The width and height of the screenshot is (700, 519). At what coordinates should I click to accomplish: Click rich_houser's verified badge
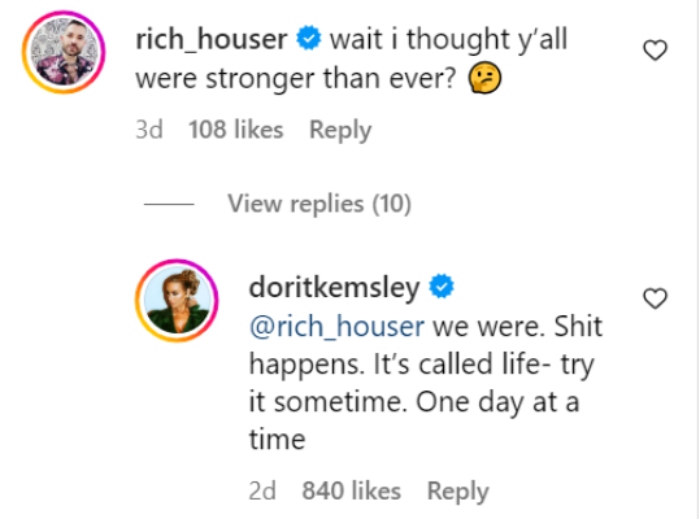click(x=309, y=40)
